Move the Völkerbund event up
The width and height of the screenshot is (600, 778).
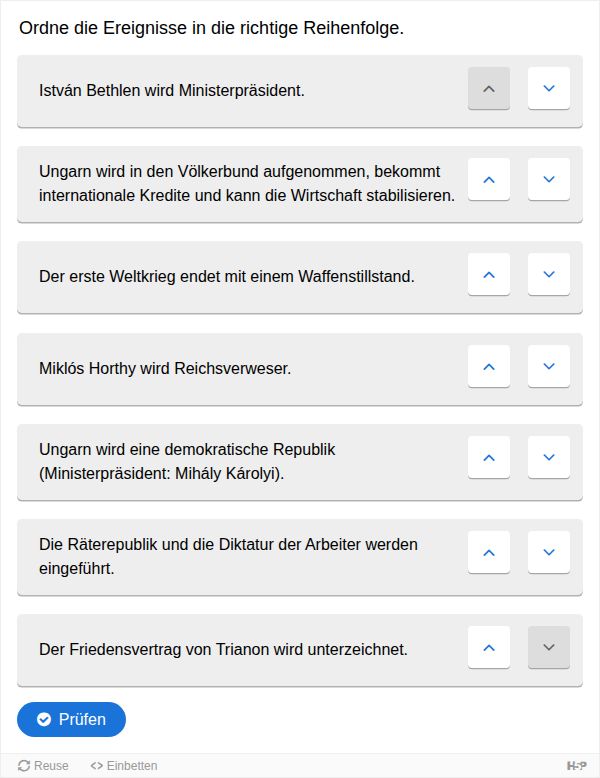(x=489, y=180)
